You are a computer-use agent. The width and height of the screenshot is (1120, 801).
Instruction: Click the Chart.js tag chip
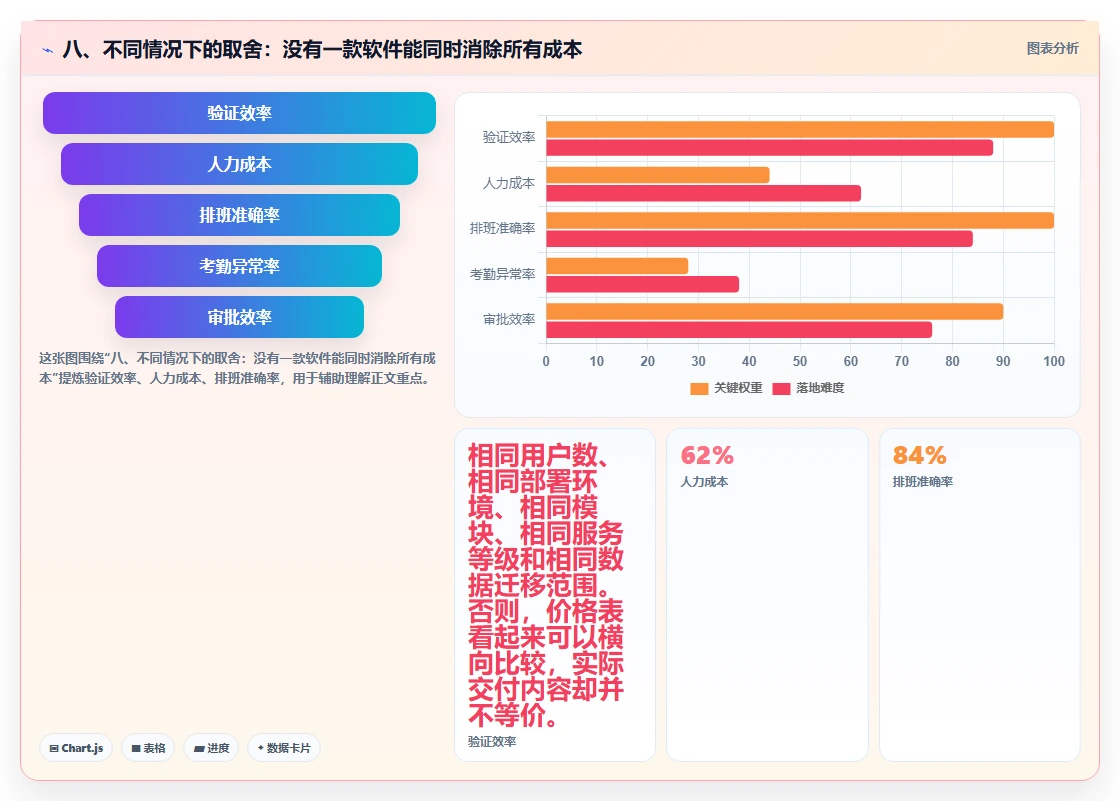pos(76,748)
